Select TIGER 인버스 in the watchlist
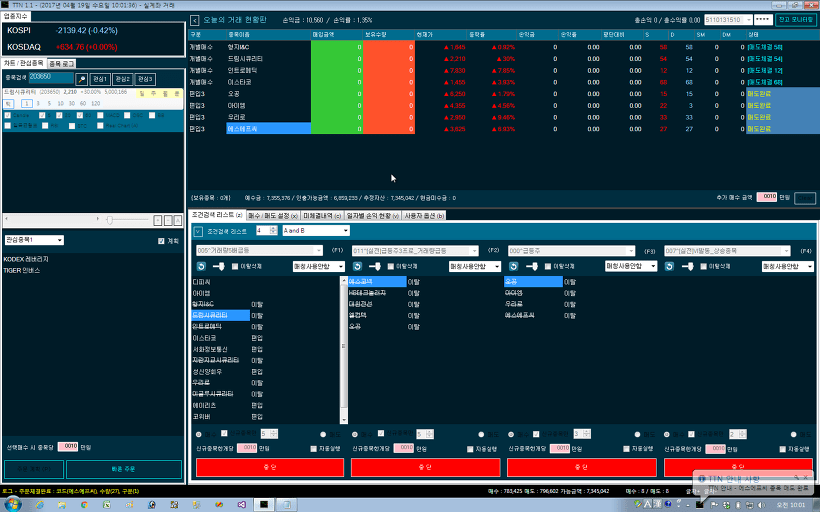Image resolution: width=820 pixels, height=512 pixels. point(22,271)
